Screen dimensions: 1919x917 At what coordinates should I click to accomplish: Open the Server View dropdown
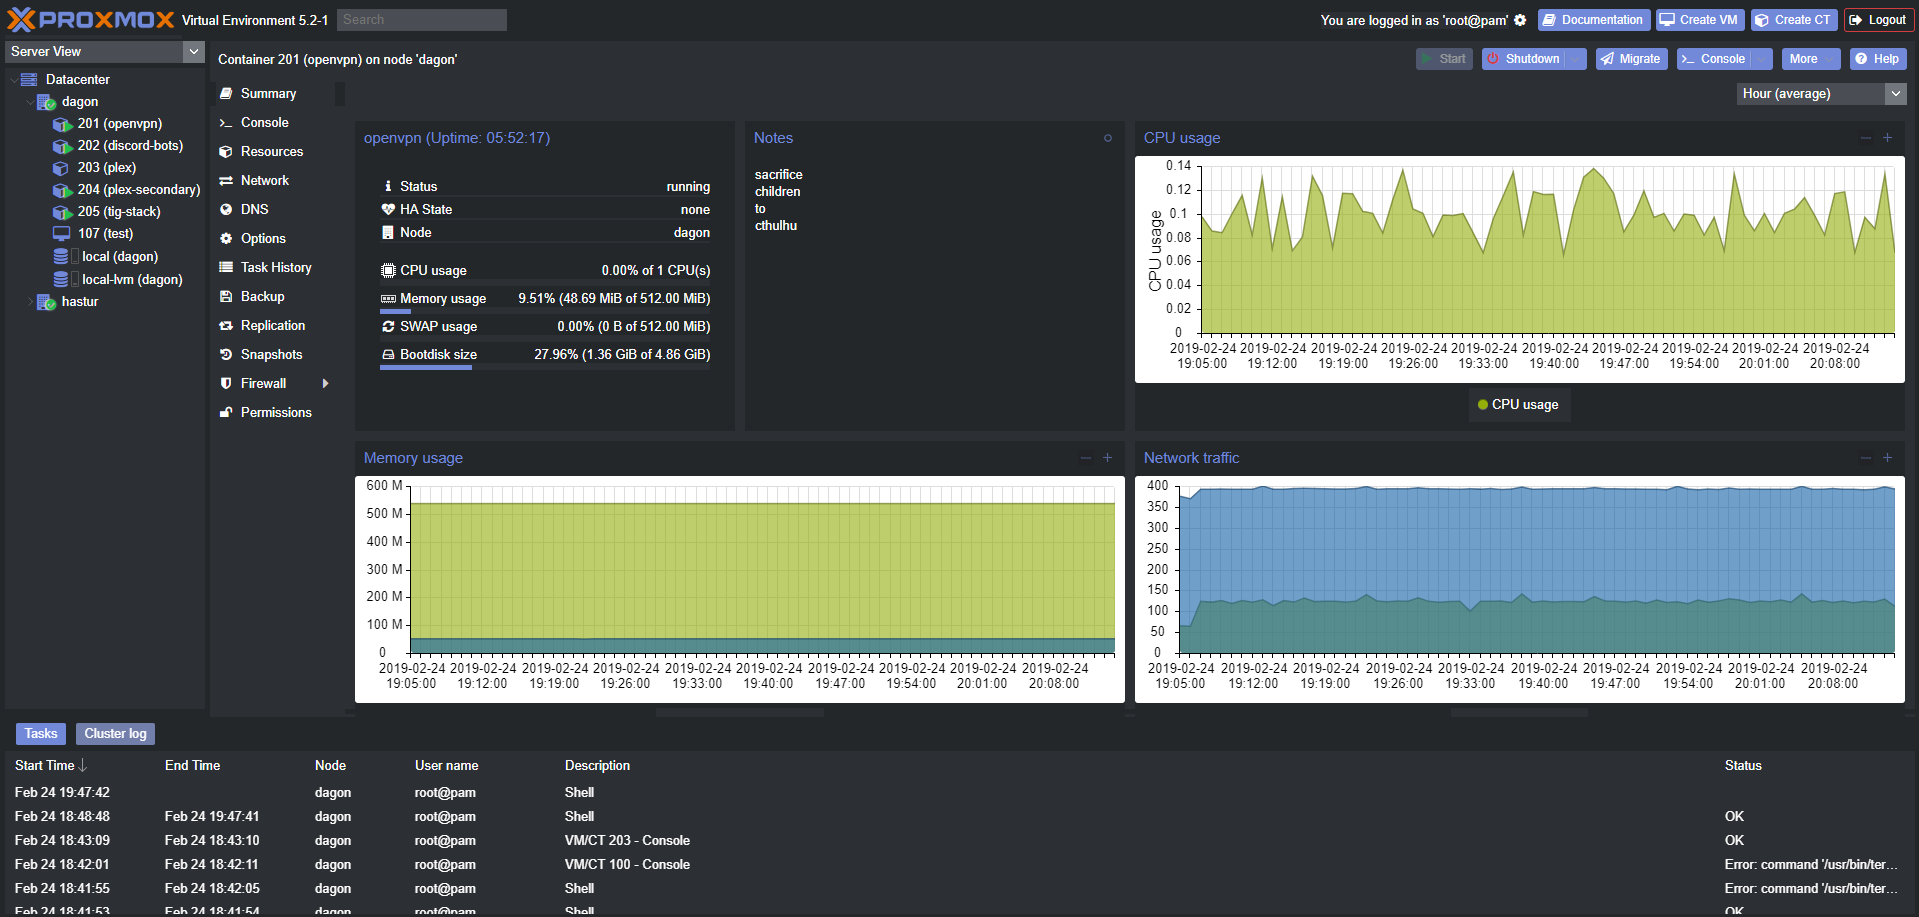point(194,52)
